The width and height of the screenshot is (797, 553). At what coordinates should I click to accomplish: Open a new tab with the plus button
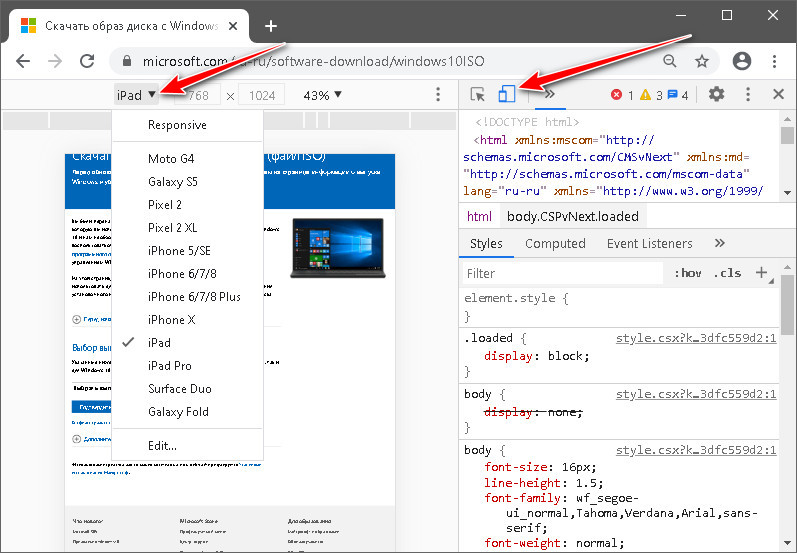pos(271,26)
